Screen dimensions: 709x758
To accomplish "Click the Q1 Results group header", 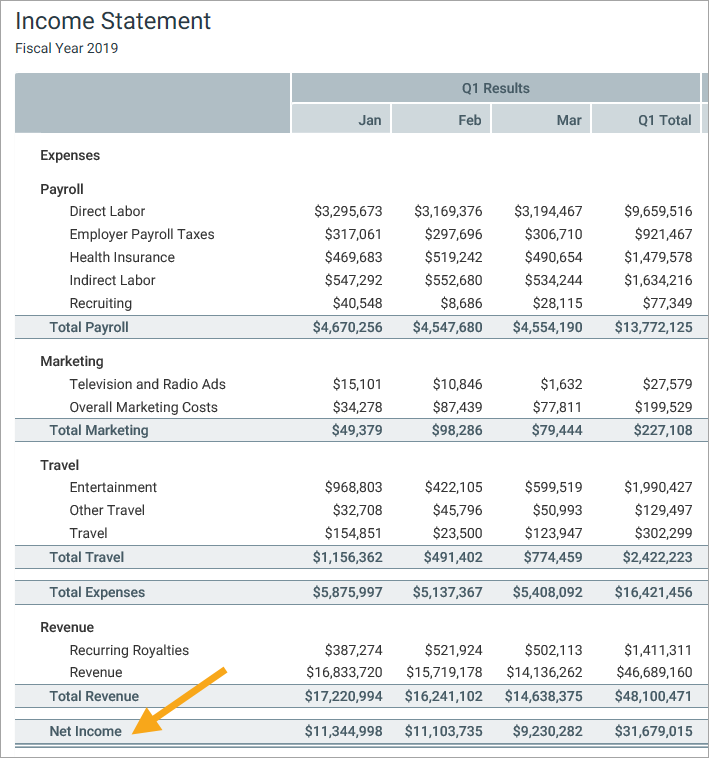I will [x=495, y=88].
